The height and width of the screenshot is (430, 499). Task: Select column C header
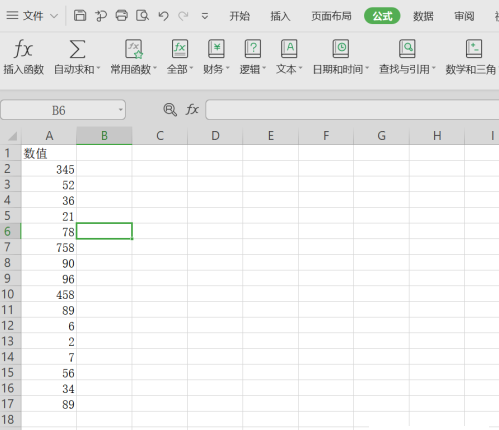point(160,136)
